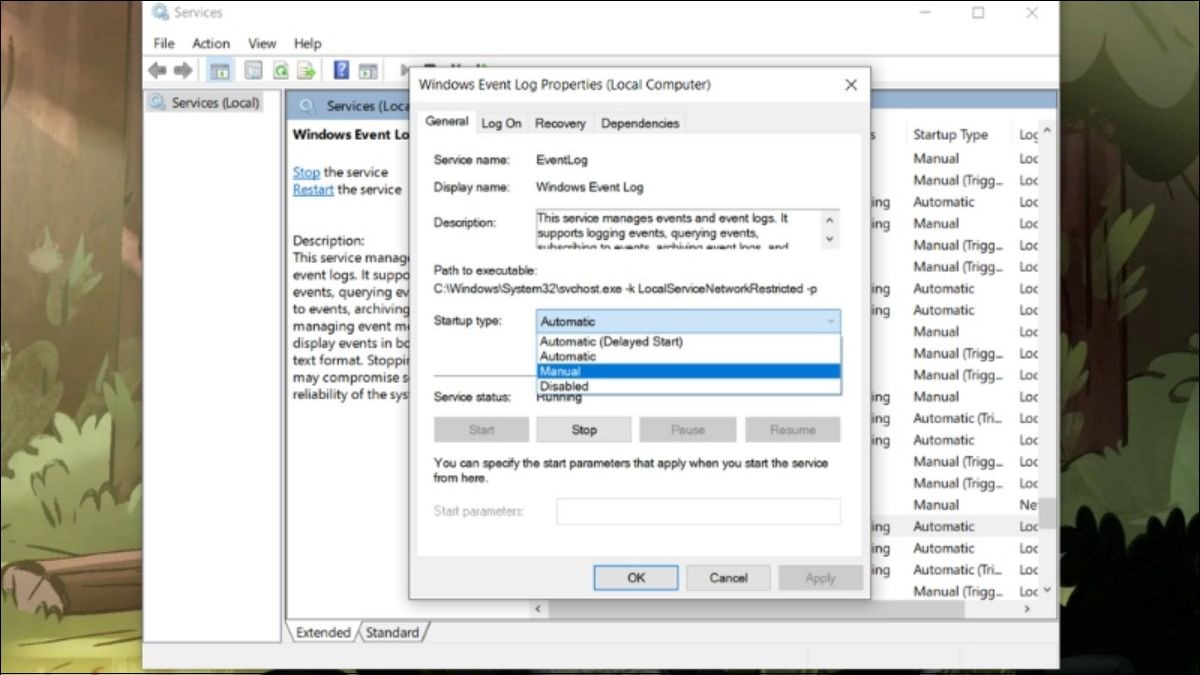Toggle the Show/Hide Console Tree toolbar icon

[x=220, y=70]
